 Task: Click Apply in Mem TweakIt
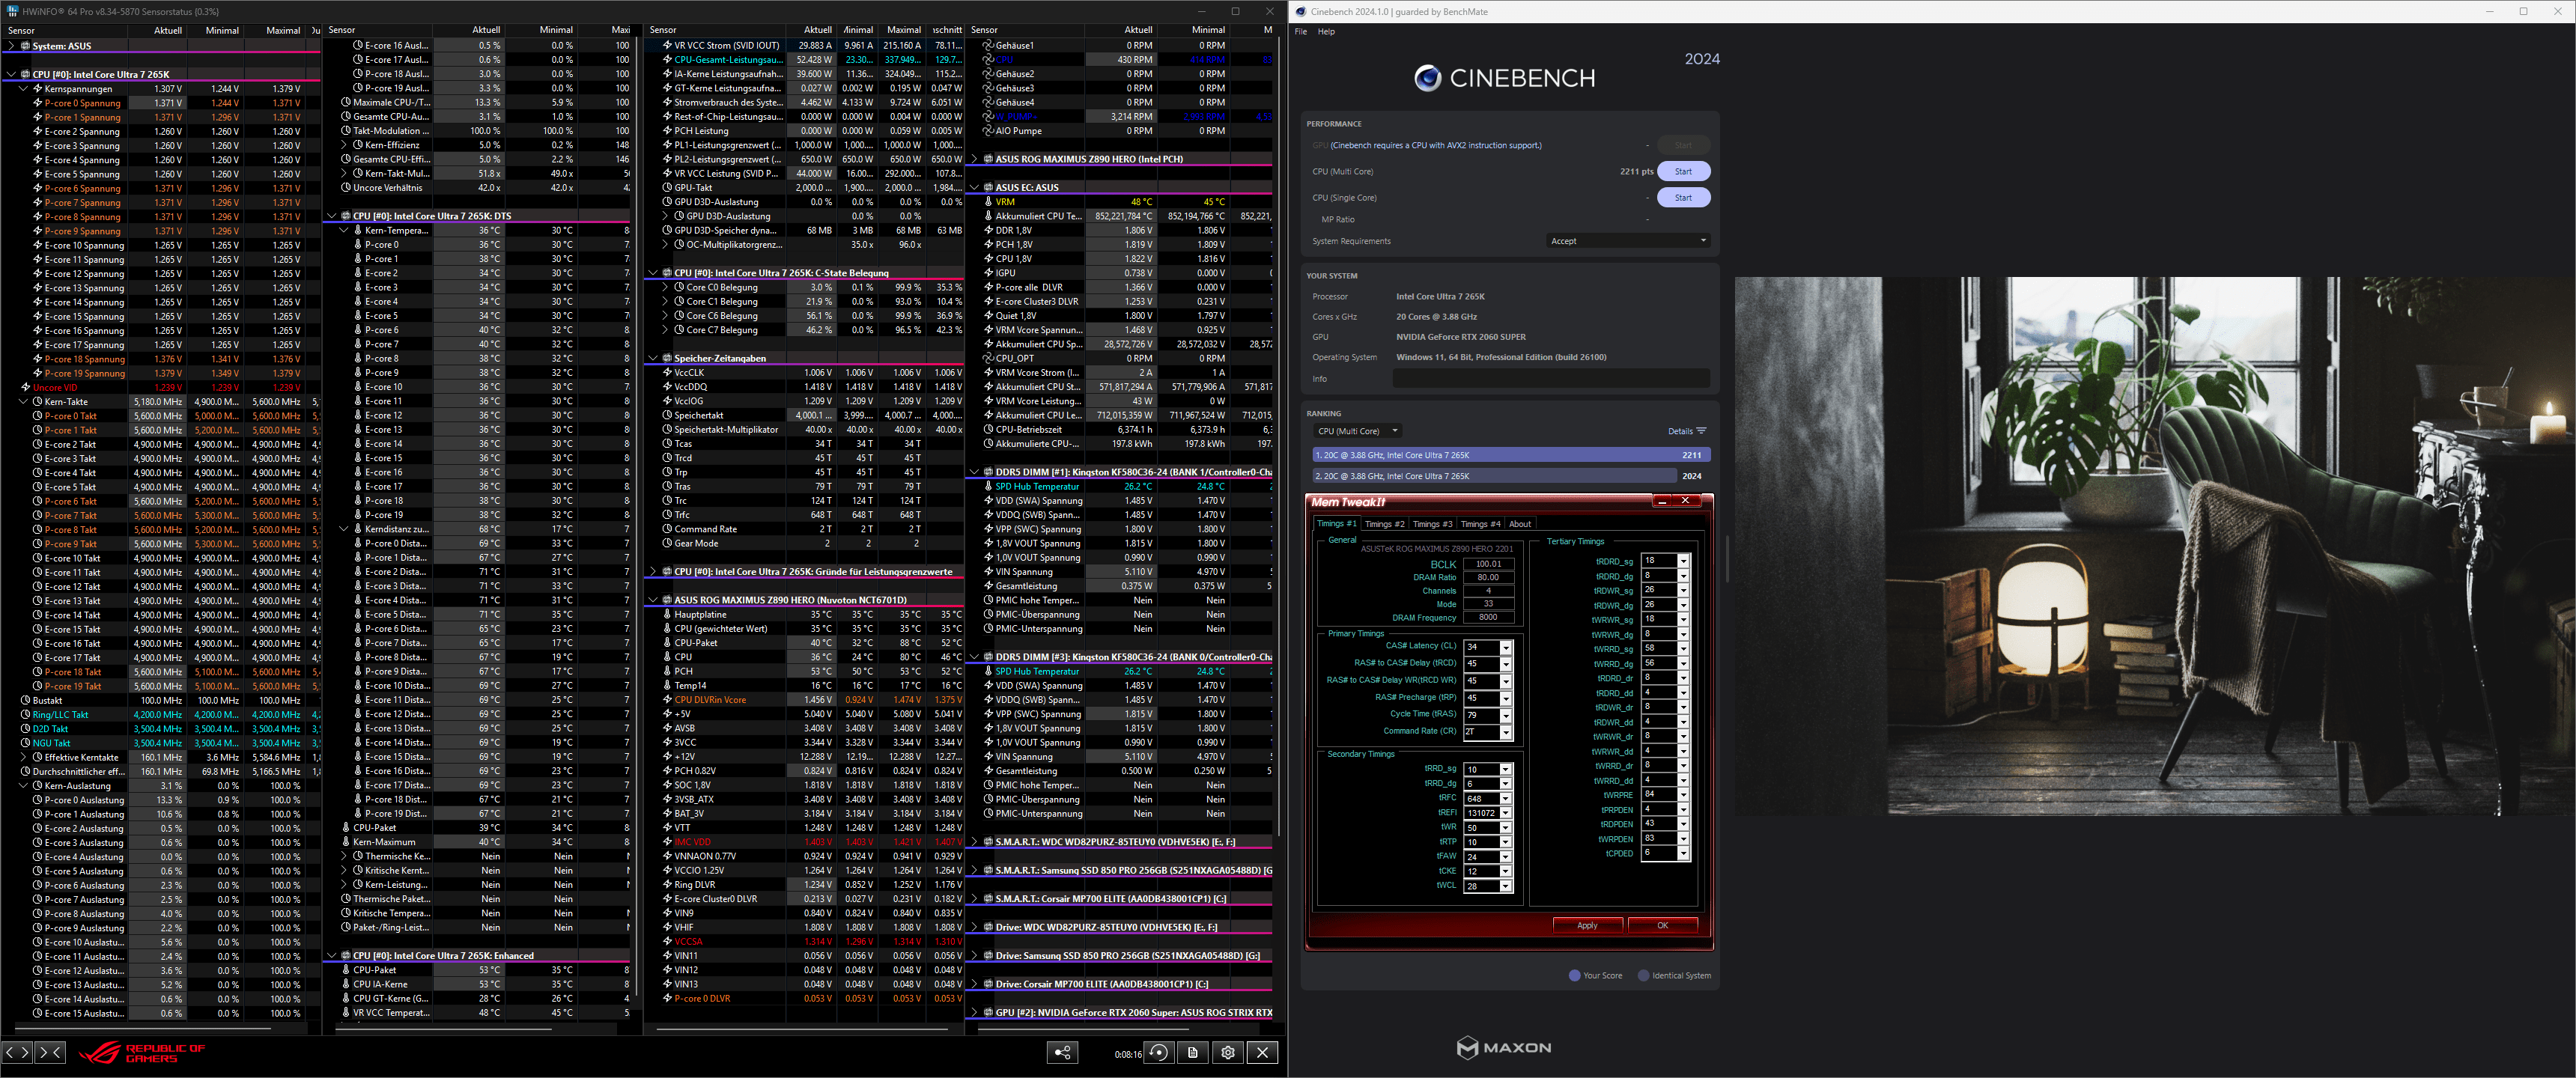pos(1587,925)
